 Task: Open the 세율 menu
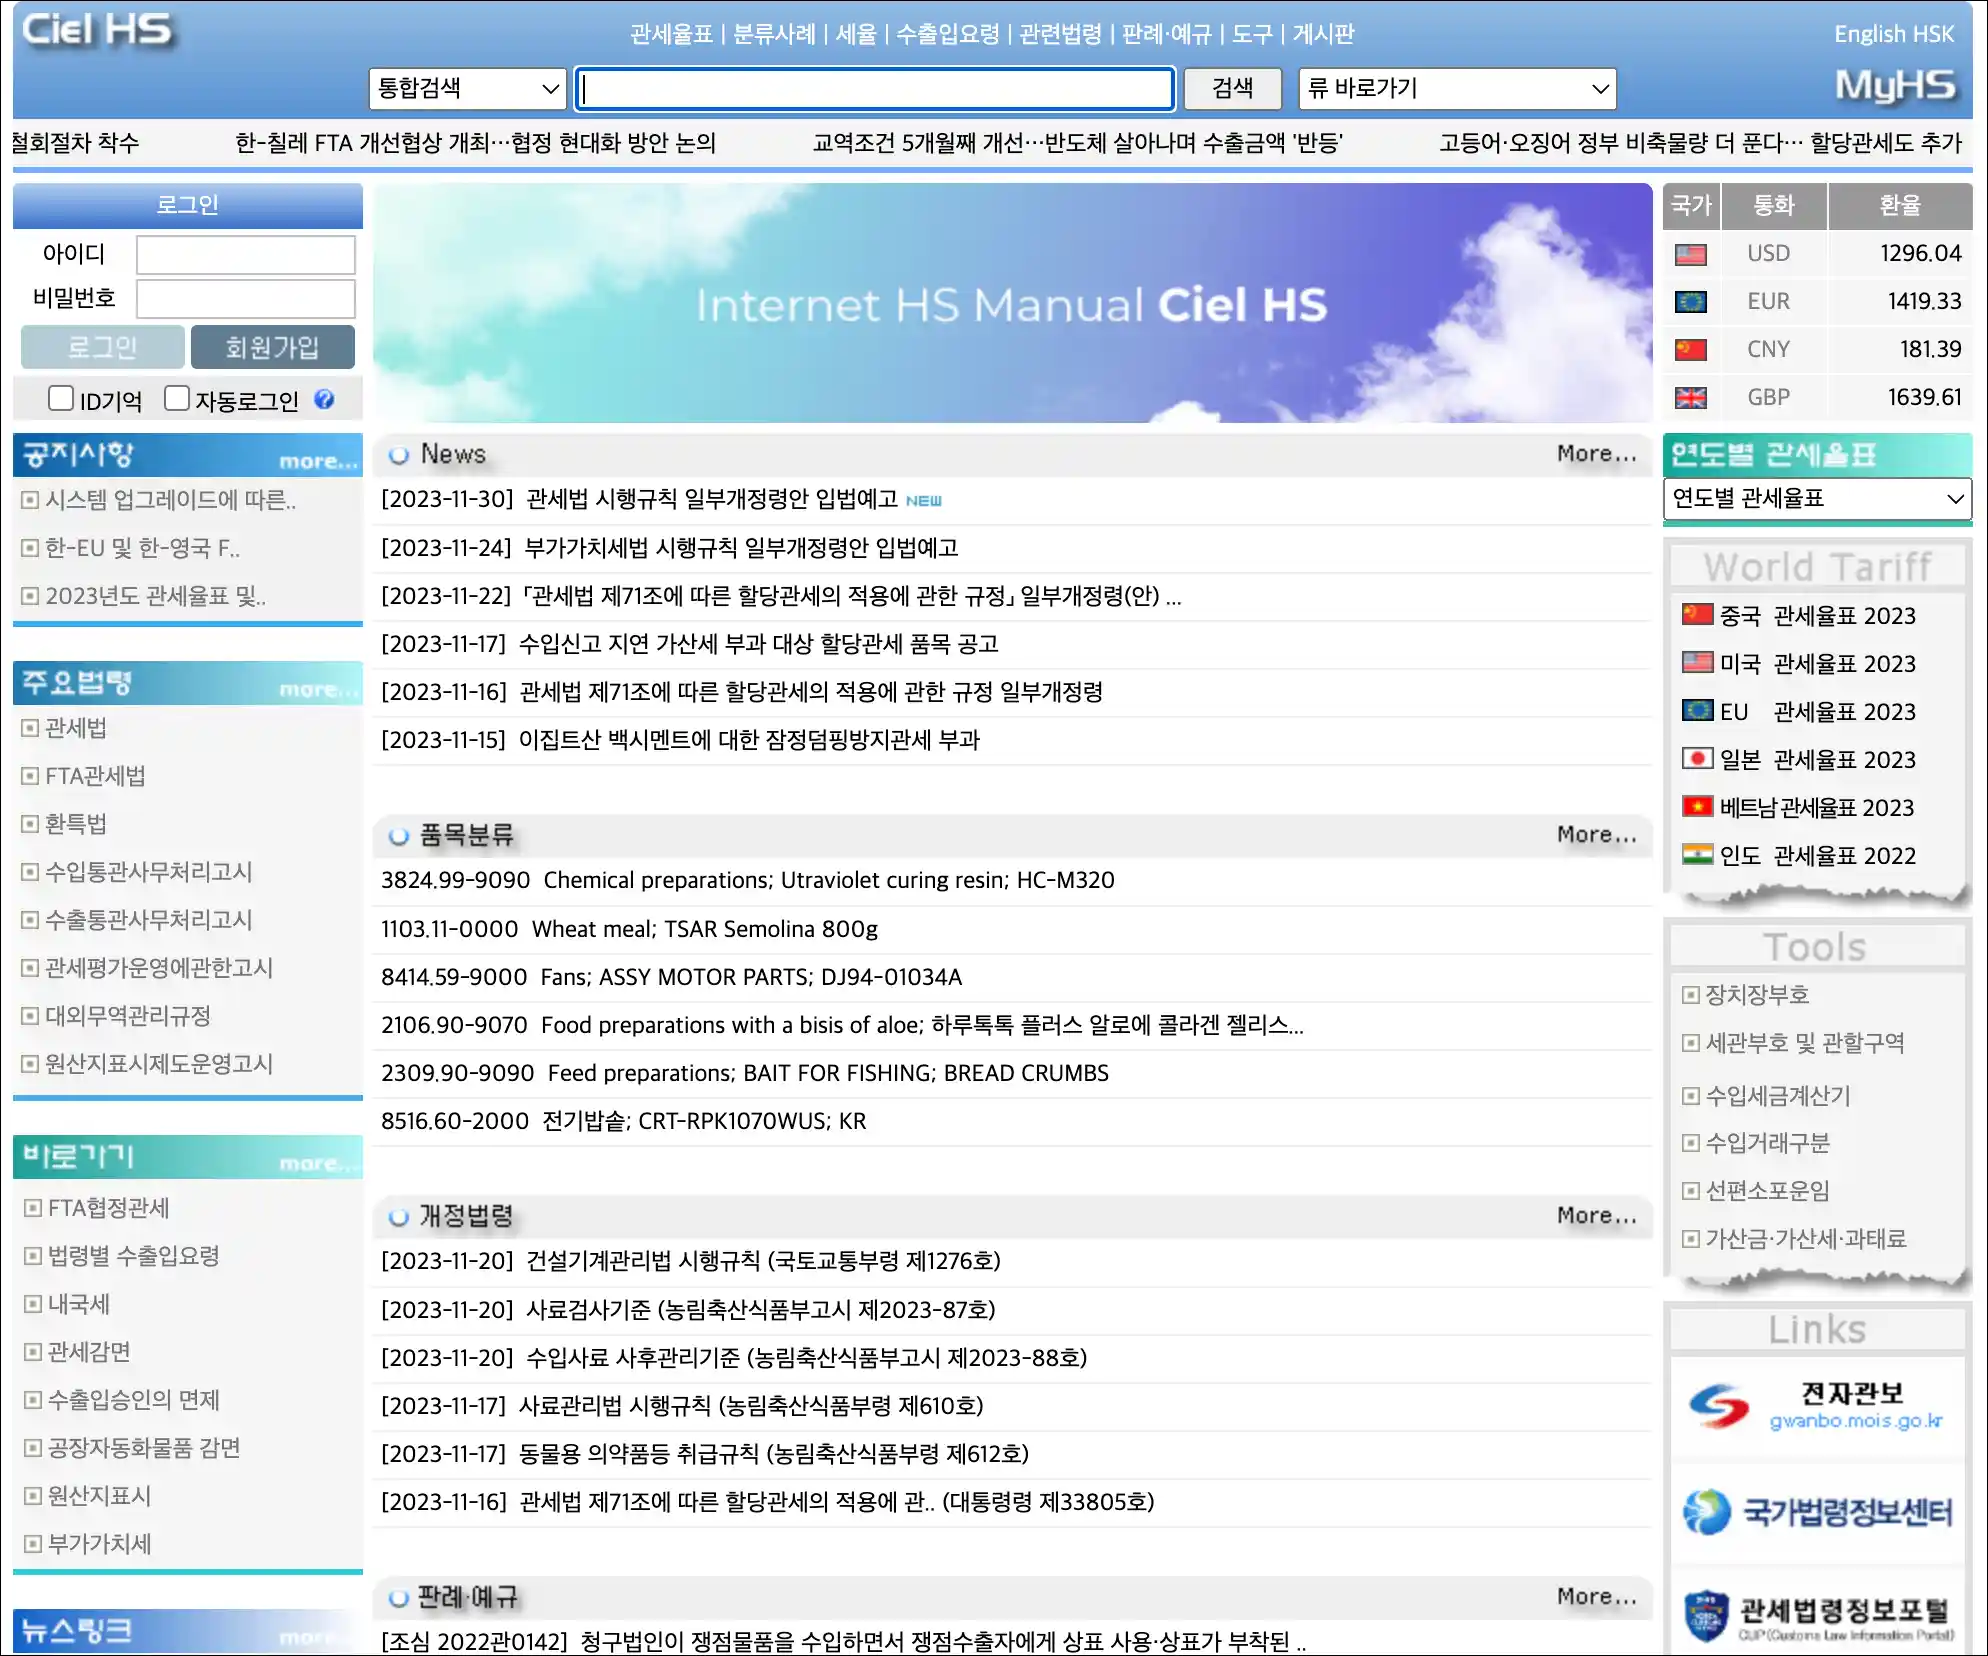[856, 34]
